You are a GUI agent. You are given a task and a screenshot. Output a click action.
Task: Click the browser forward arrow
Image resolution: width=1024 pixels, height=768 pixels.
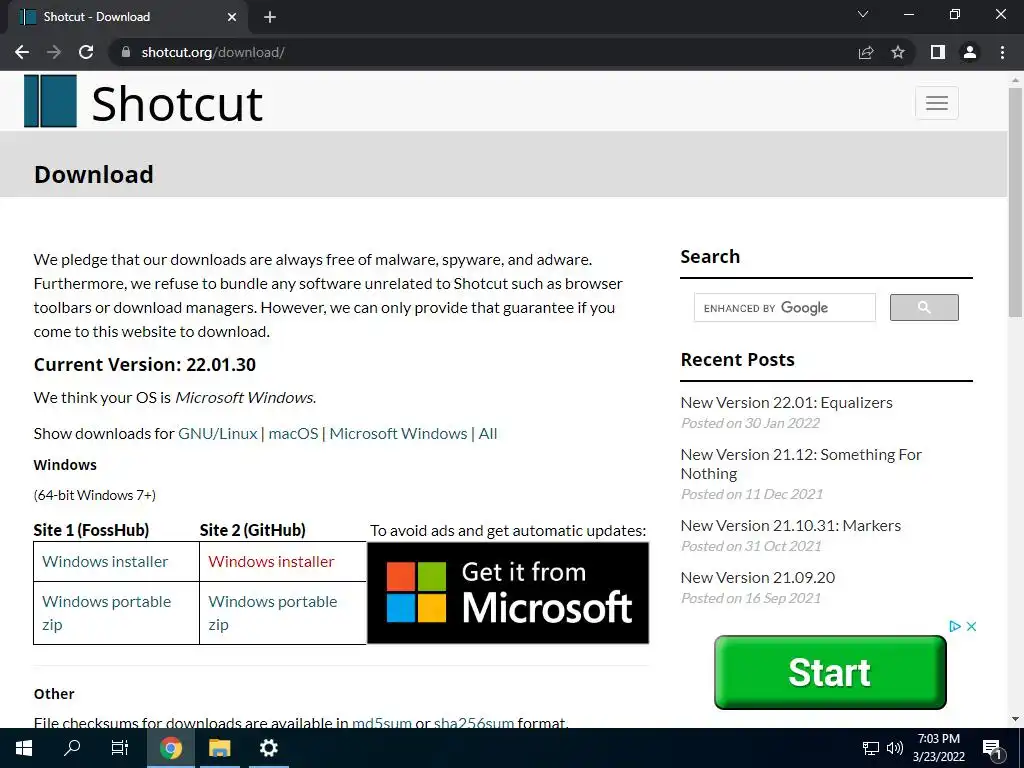54,52
